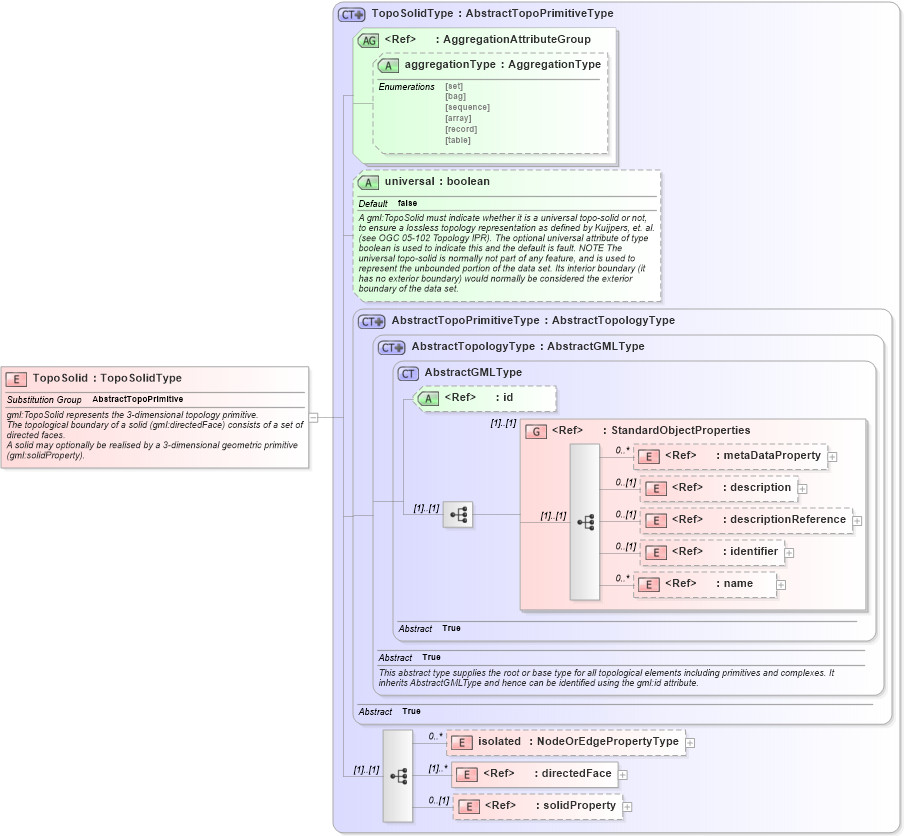This screenshot has height=836, width=904.
Task: Select the solidProperty label
Action: pos(579,805)
